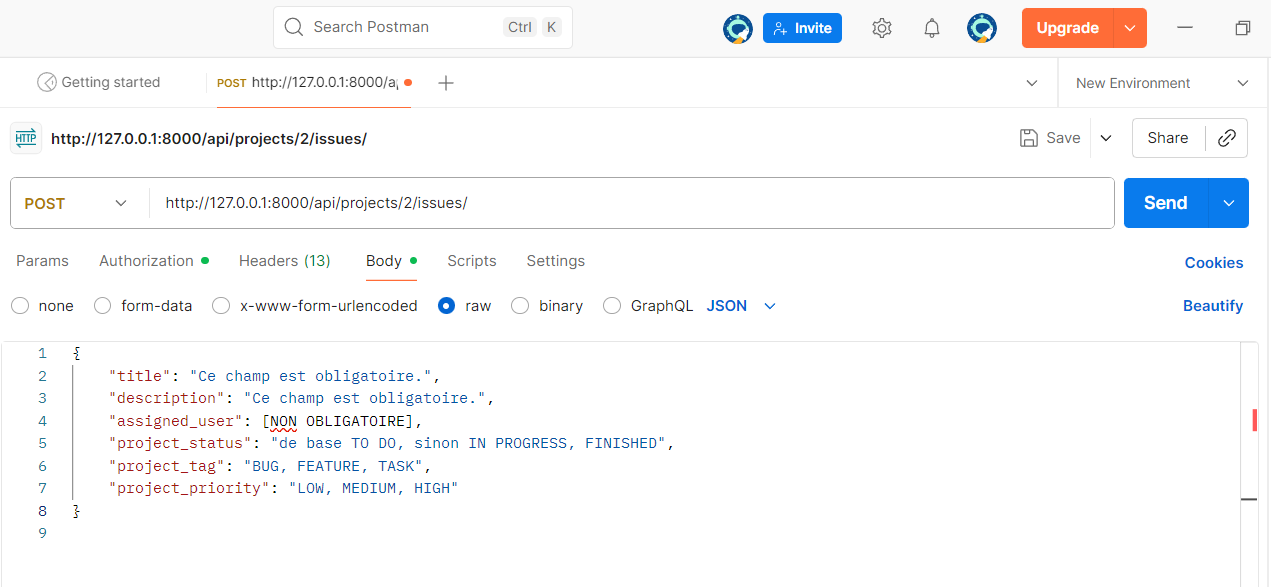Choose none as the body type
This screenshot has height=587, width=1271.
[20, 306]
